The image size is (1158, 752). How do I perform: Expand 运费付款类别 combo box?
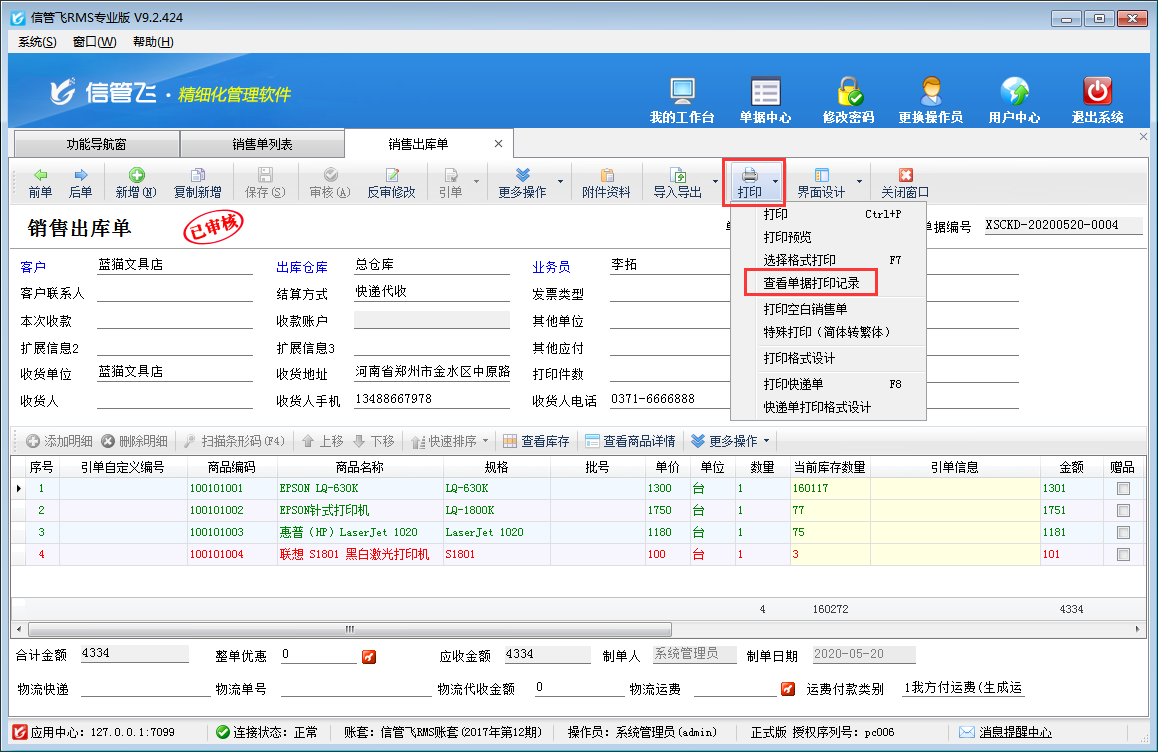963,688
